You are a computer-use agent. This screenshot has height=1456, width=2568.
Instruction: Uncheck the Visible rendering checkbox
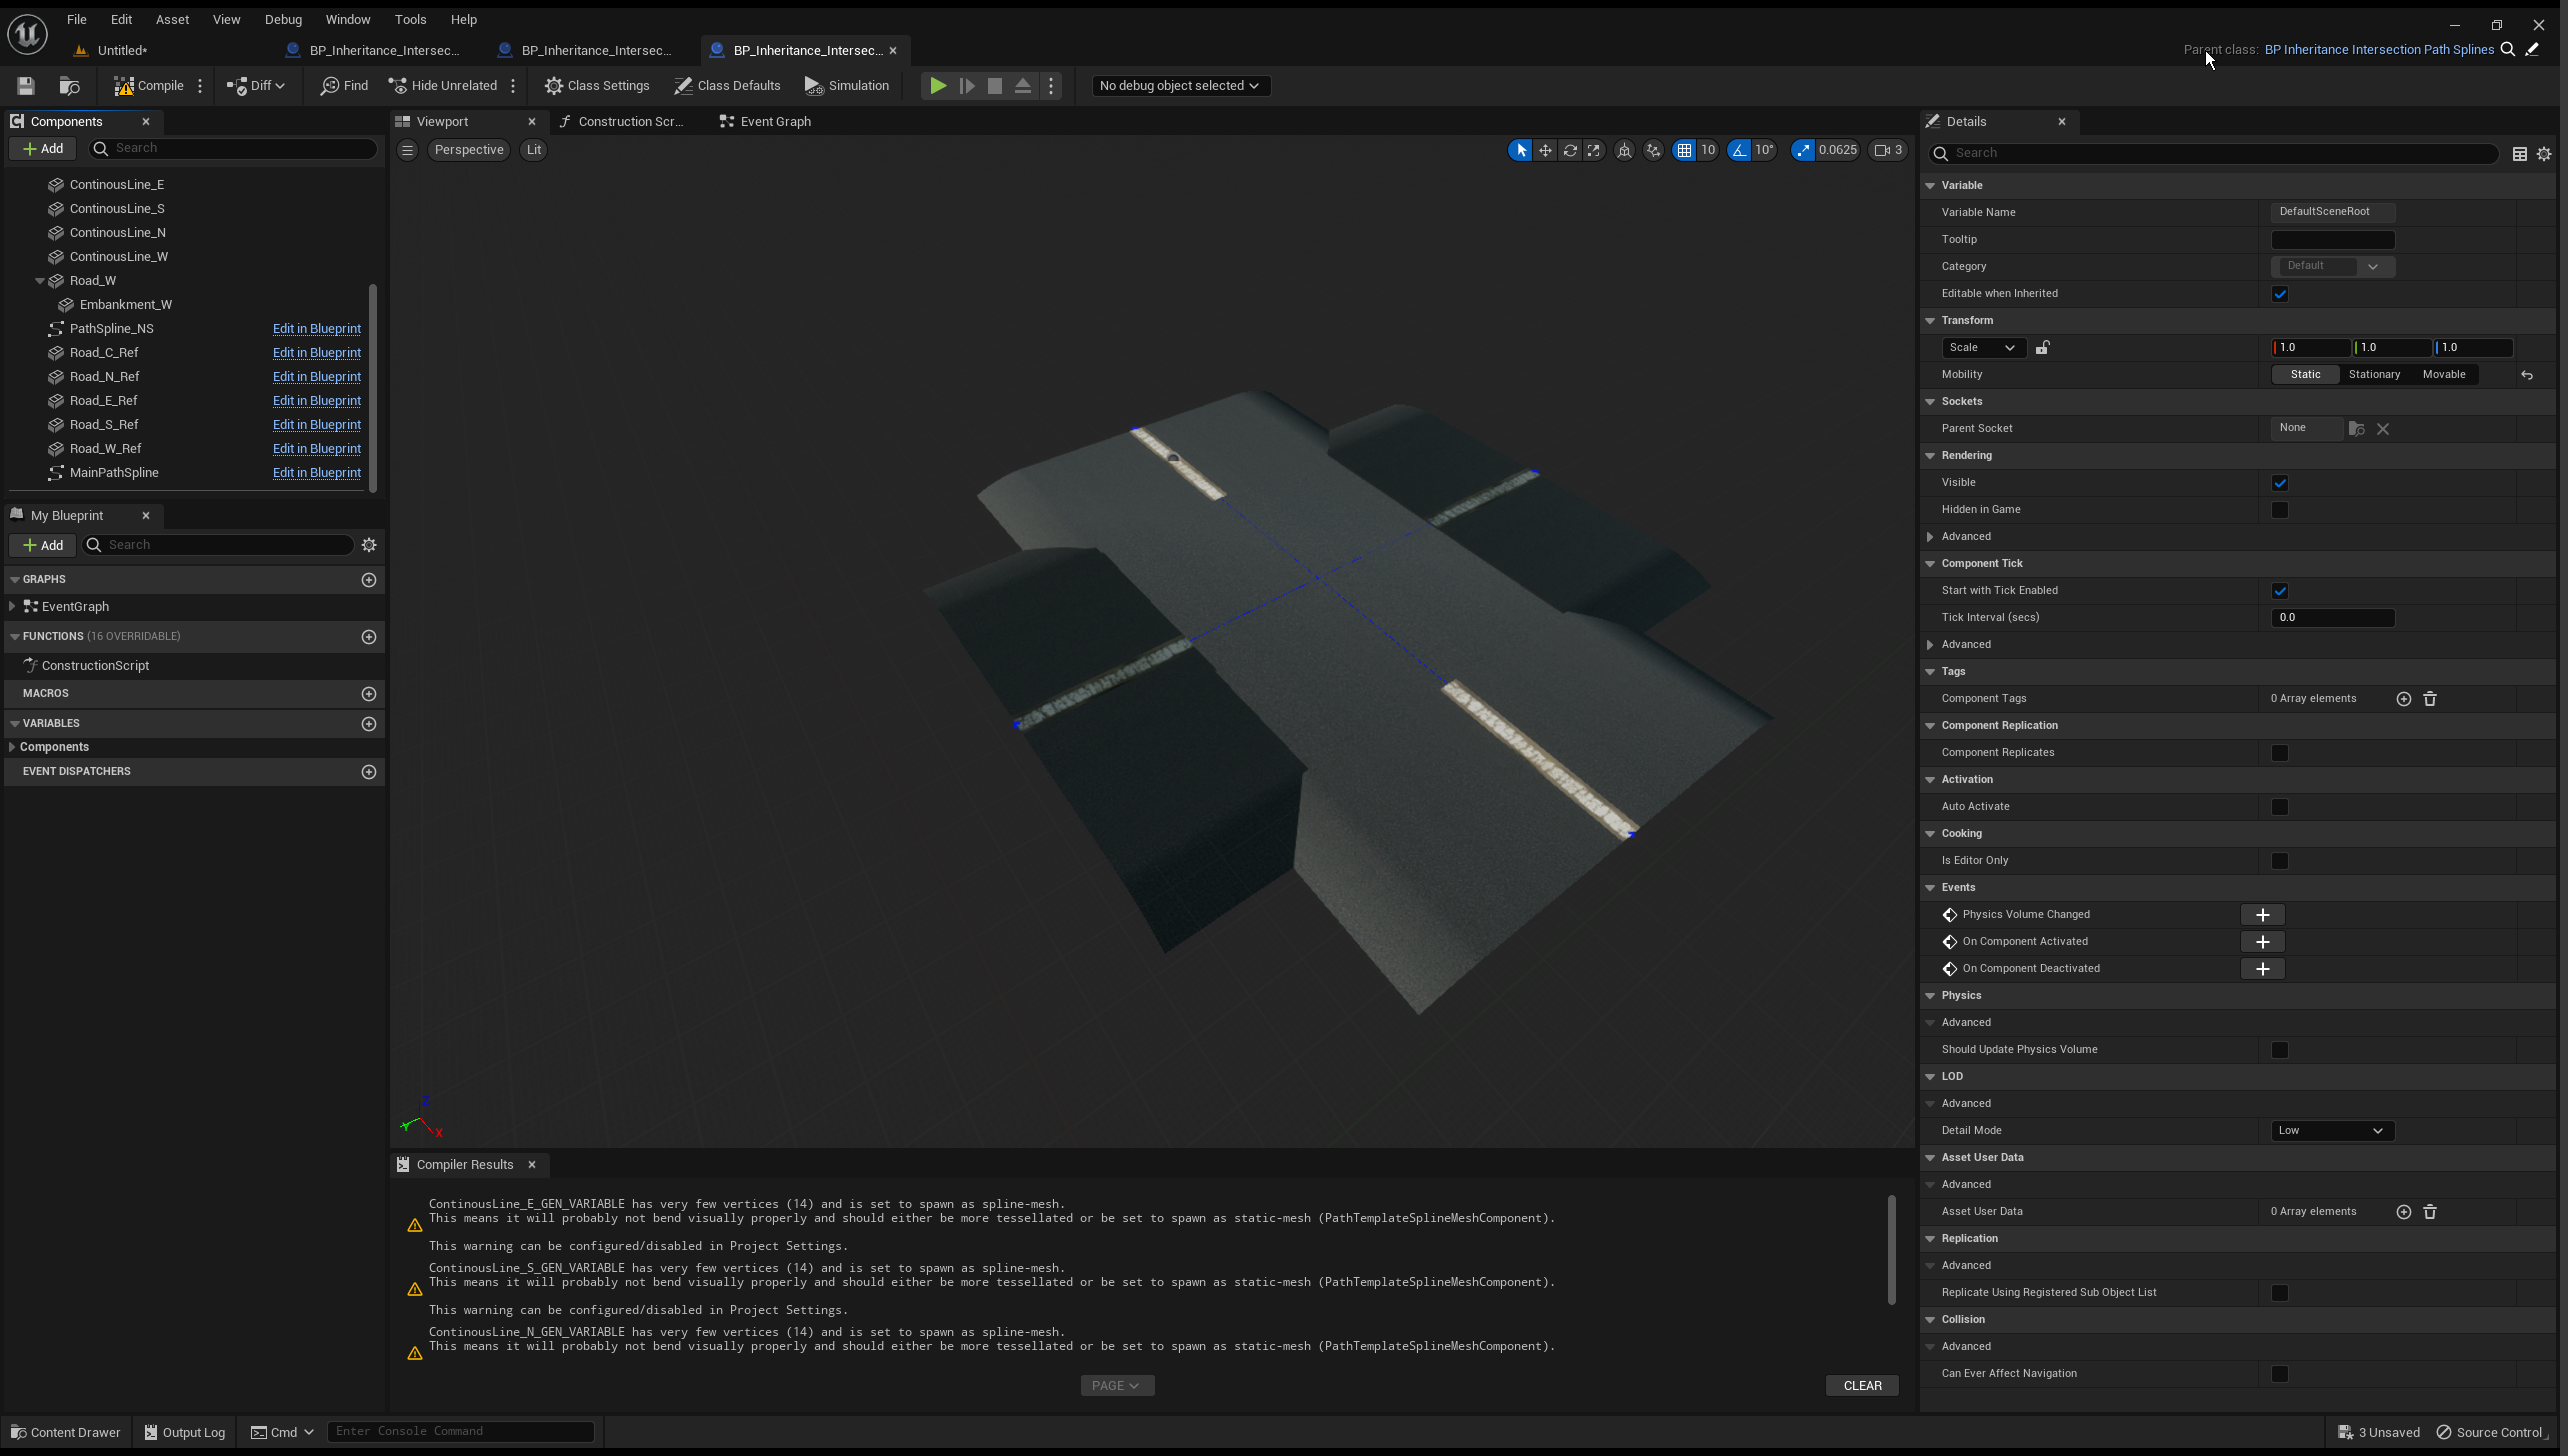[x=2280, y=483]
